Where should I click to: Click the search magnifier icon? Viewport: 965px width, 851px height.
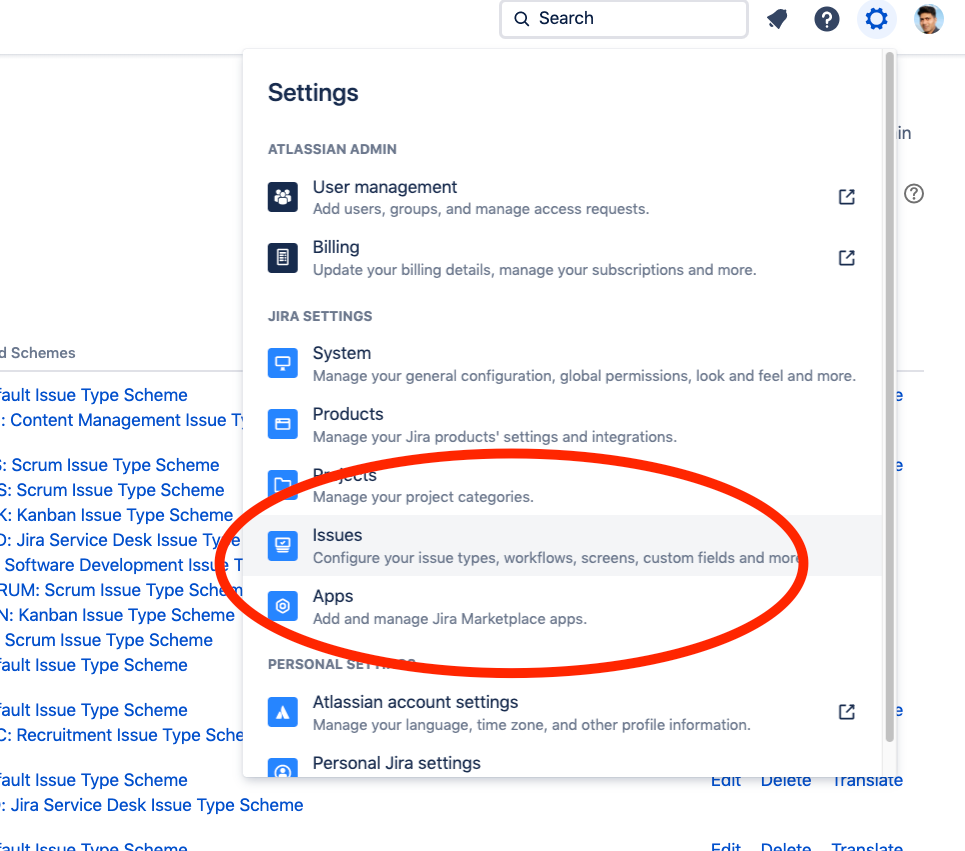point(521,19)
